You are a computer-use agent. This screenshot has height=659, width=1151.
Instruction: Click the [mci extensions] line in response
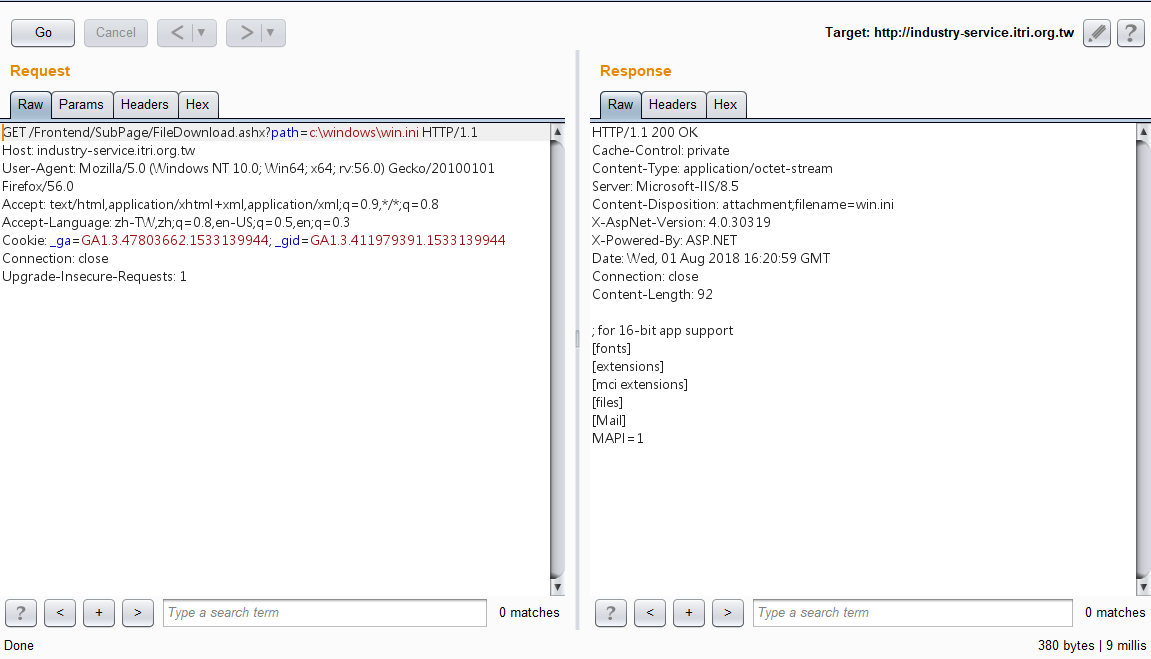639,384
